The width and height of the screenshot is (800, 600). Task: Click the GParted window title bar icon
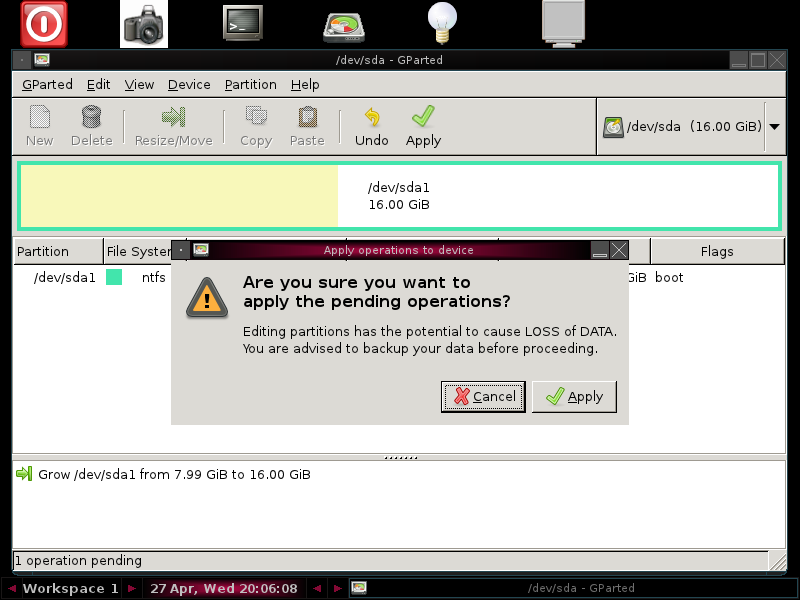(42, 60)
